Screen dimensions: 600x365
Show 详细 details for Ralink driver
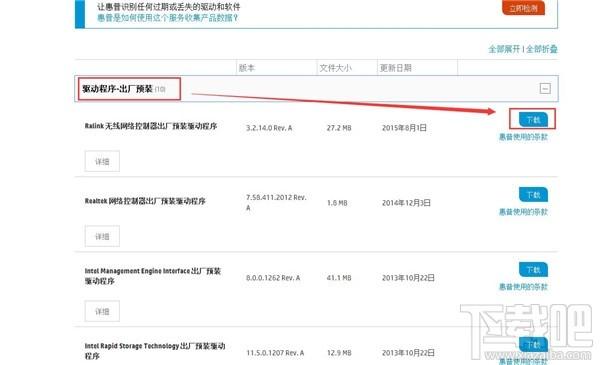(x=102, y=161)
